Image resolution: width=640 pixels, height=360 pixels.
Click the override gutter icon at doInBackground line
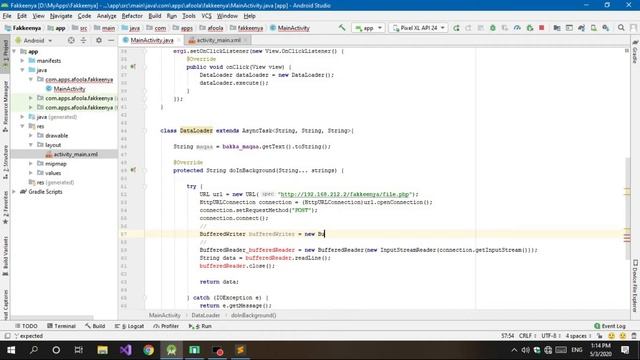pos(133,170)
